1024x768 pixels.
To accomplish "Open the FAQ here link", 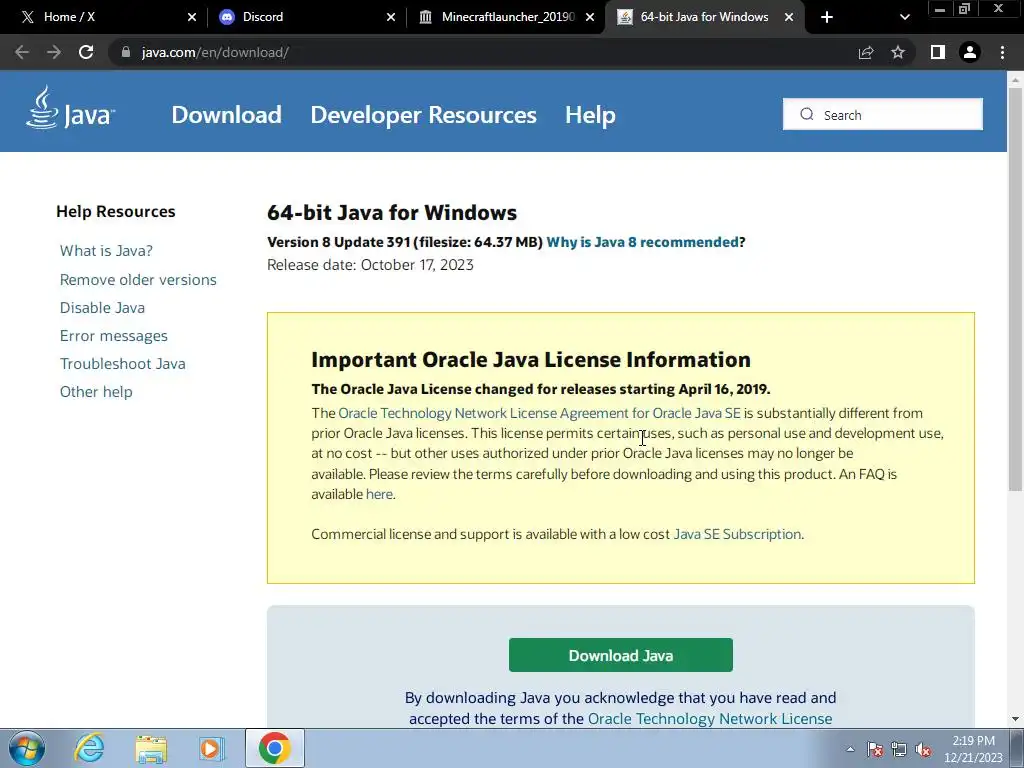I will (x=379, y=494).
